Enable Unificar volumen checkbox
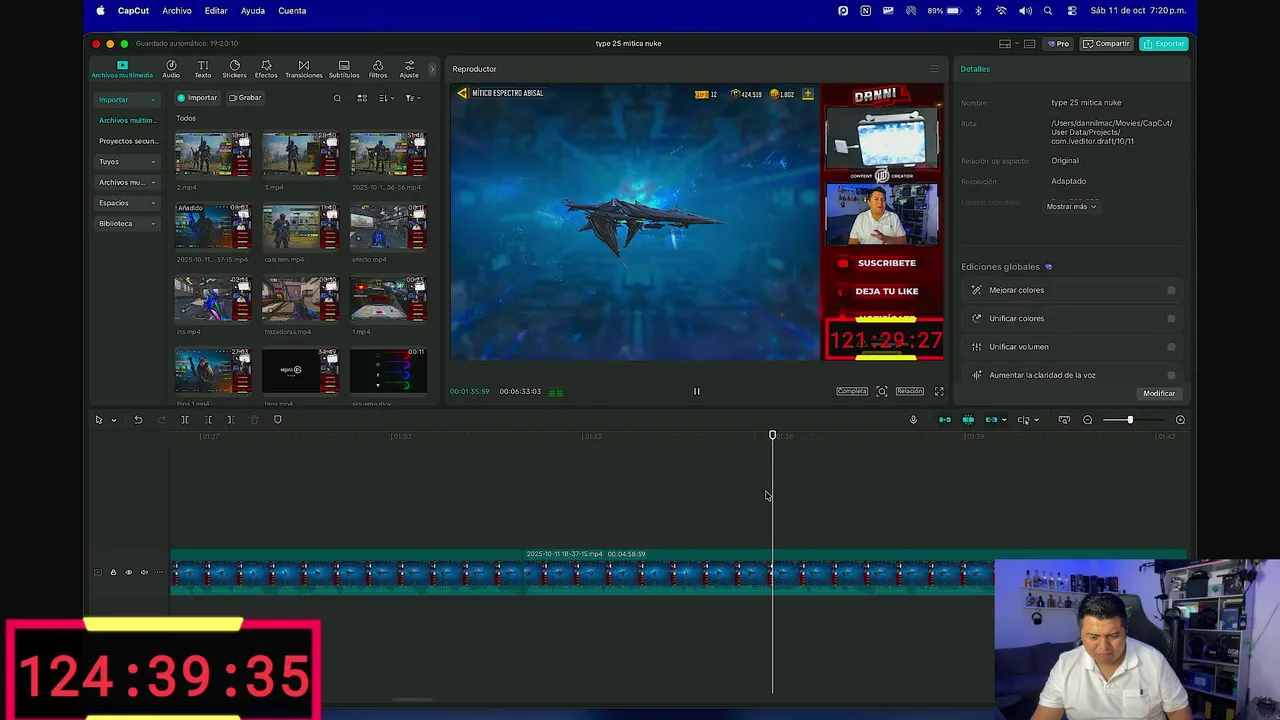Screen dimensions: 1280x720 [1171, 347]
